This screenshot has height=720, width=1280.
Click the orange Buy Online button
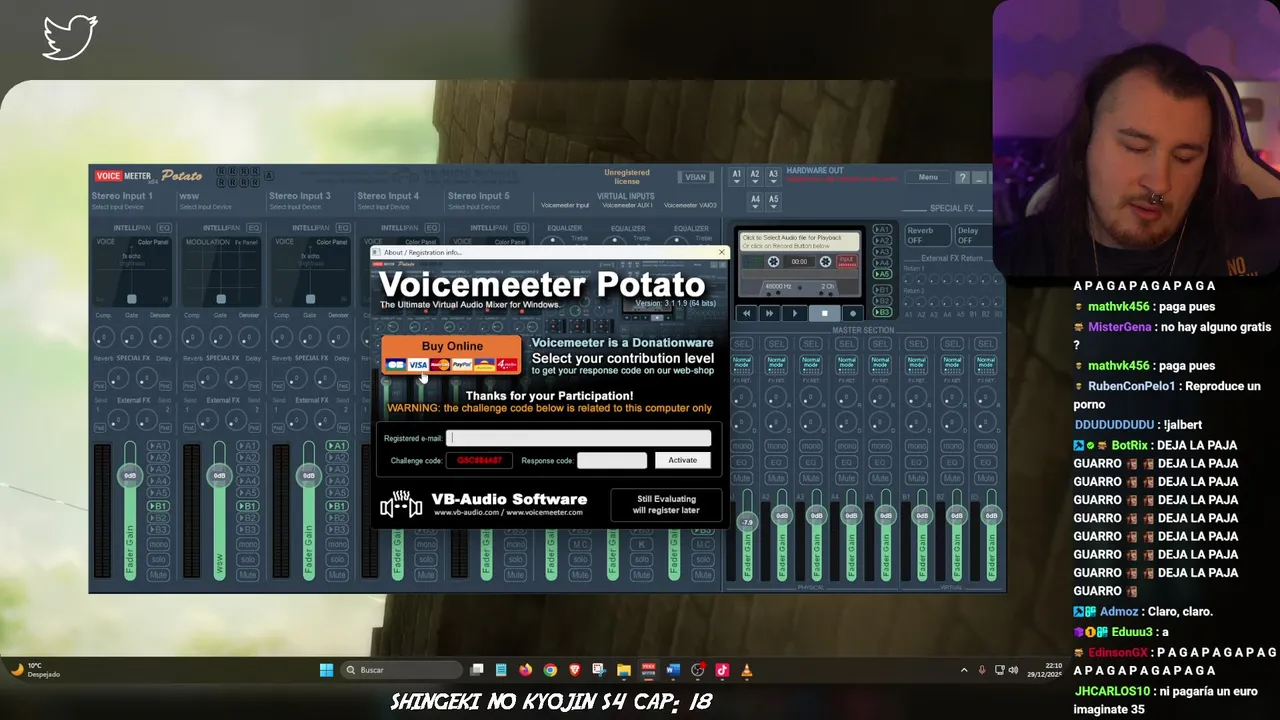[x=451, y=355]
